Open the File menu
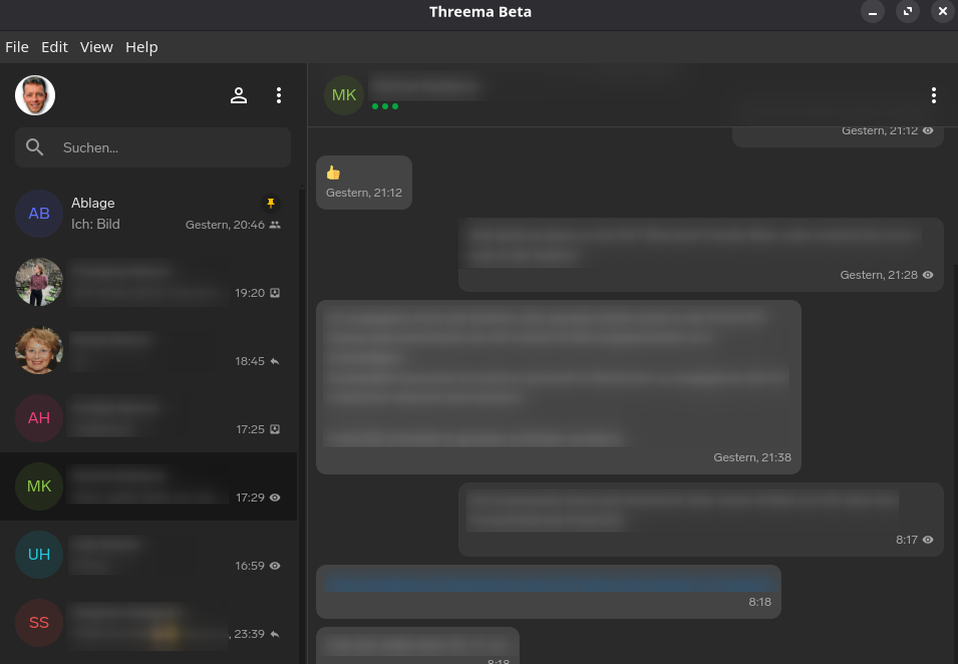 click(17, 47)
